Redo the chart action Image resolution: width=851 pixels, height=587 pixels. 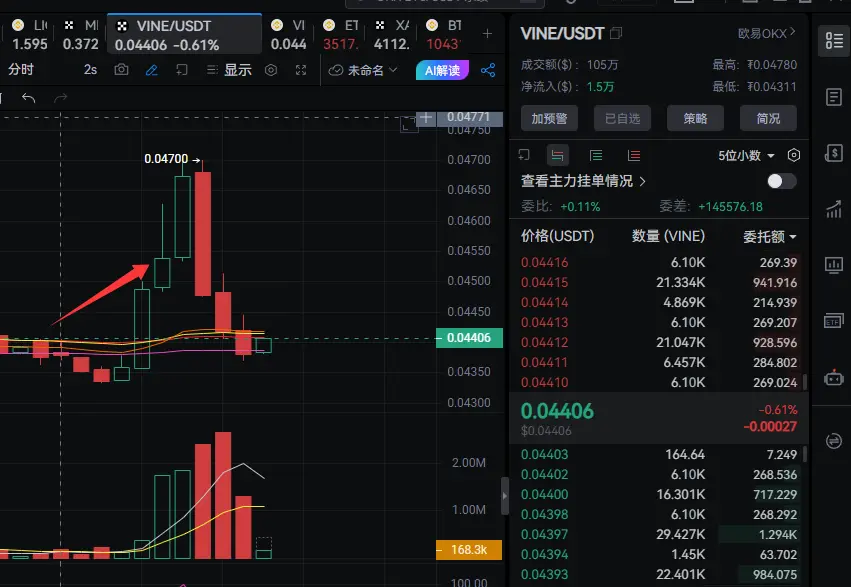pos(61,98)
